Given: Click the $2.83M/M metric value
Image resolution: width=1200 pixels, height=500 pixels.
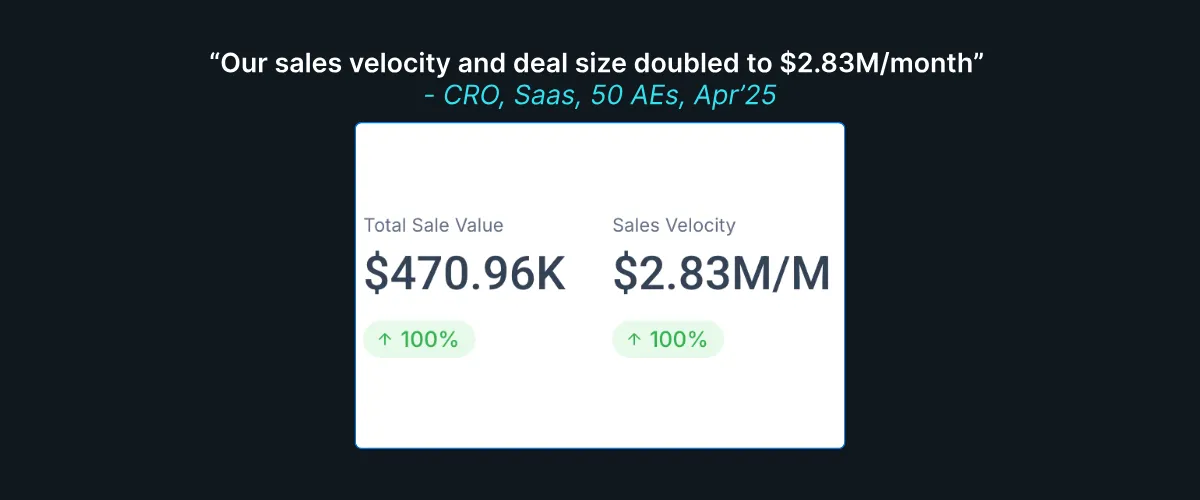Looking at the screenshot, I should 722,274.
